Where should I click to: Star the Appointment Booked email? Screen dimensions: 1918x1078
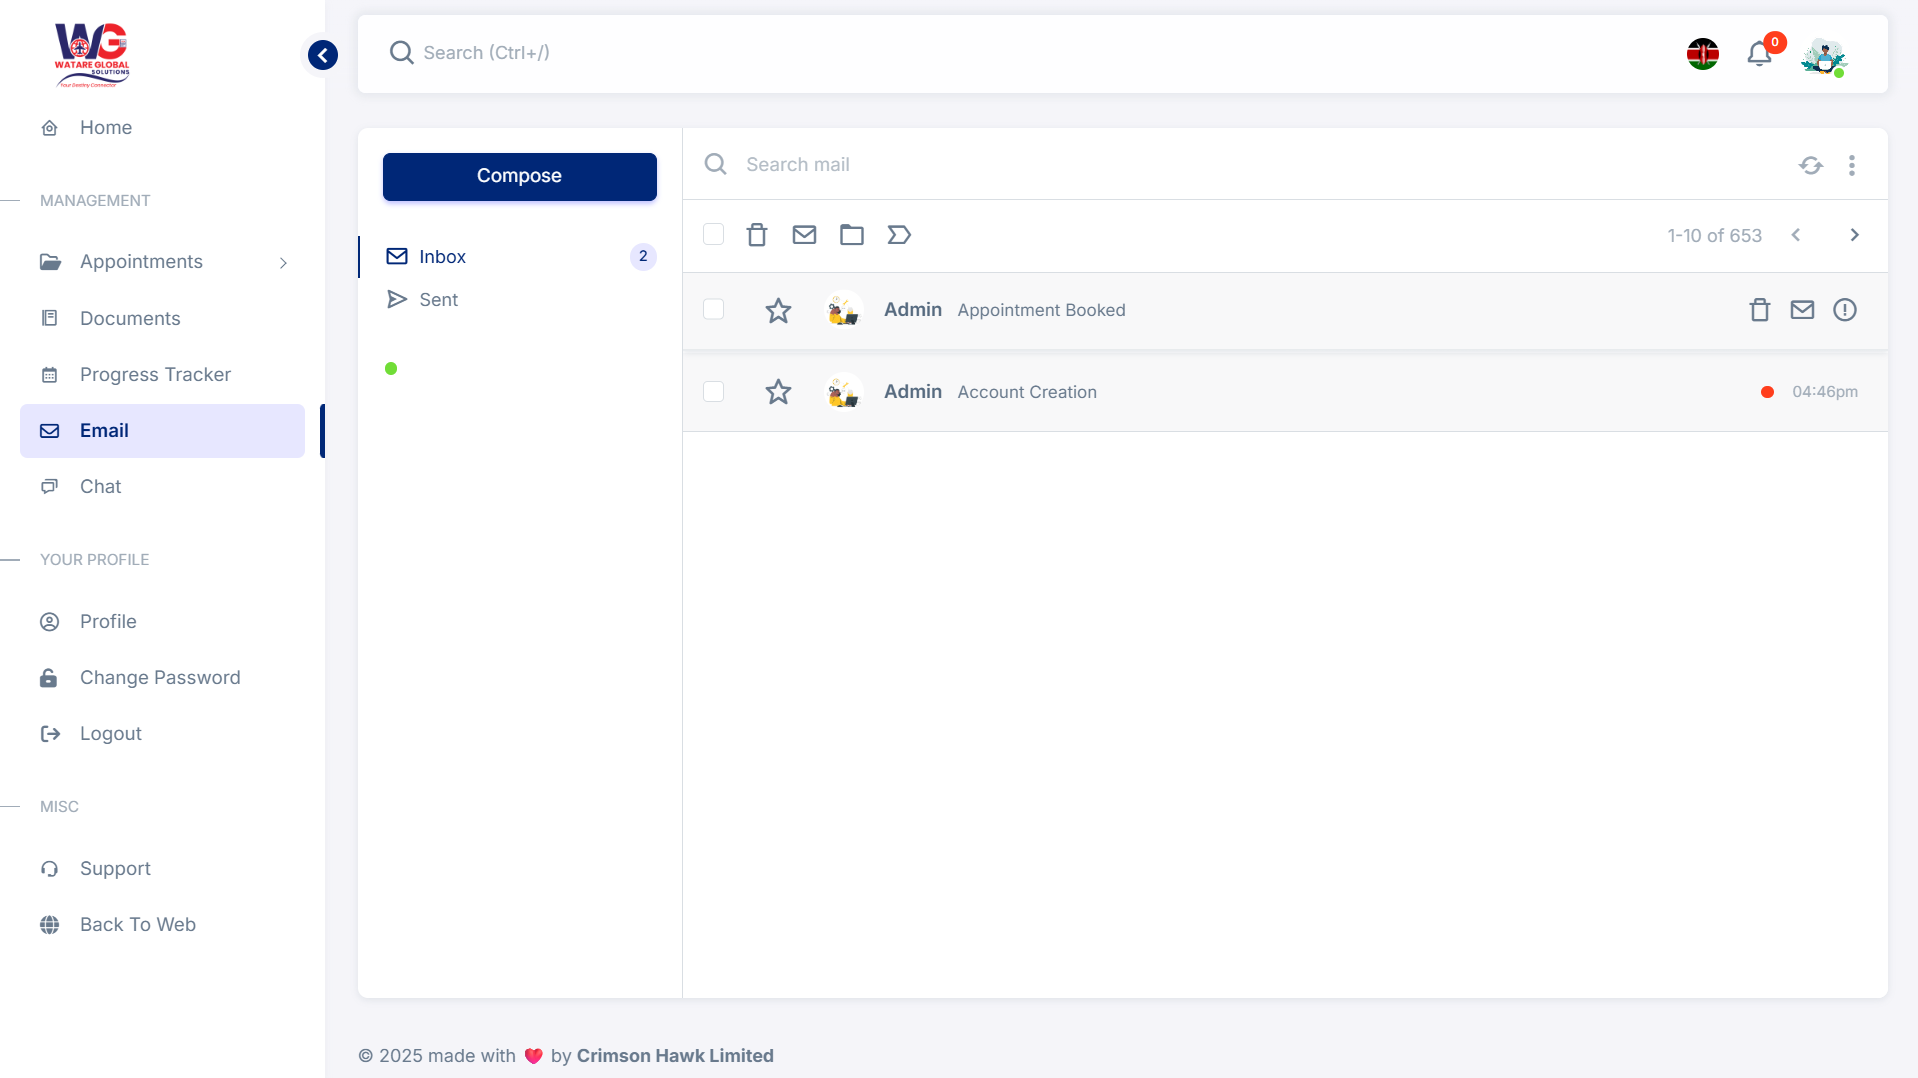pos(778,310)
